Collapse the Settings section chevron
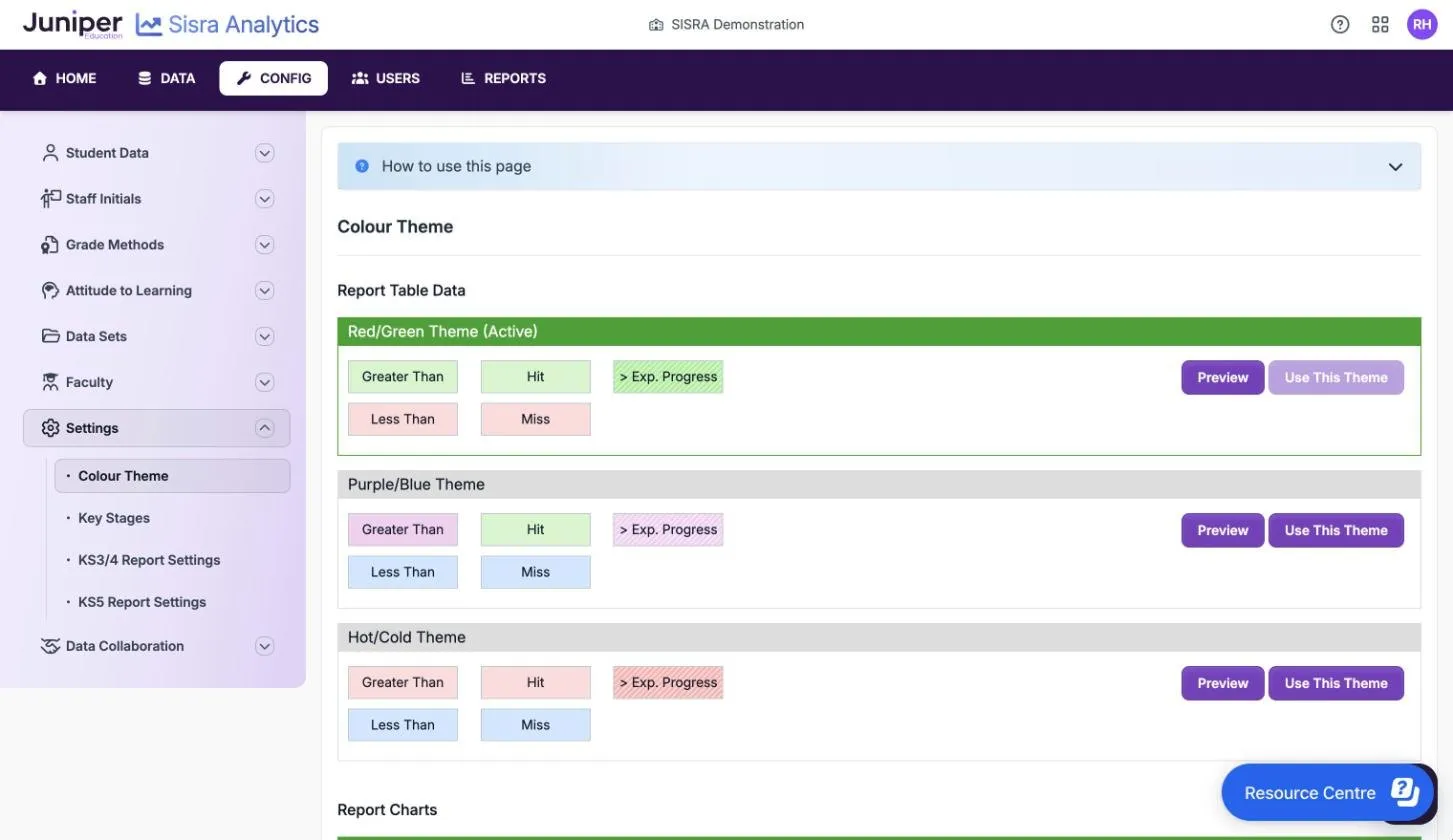Screen dimensions: 1453x840 click(264, 428)
